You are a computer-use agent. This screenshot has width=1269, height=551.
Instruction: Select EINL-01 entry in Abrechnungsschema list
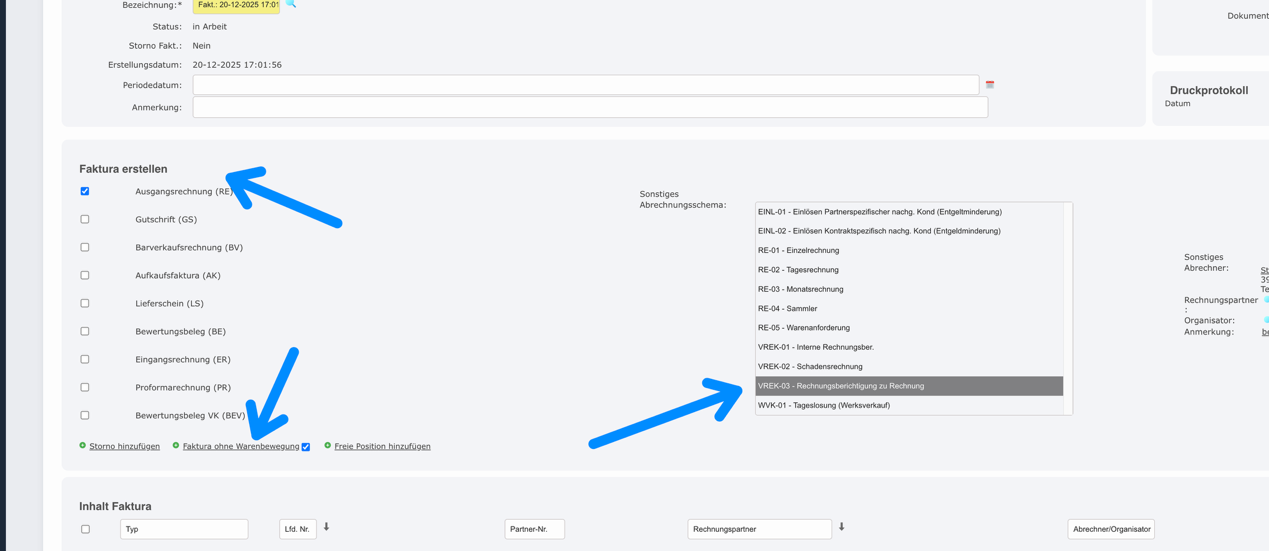pos(879,212)
